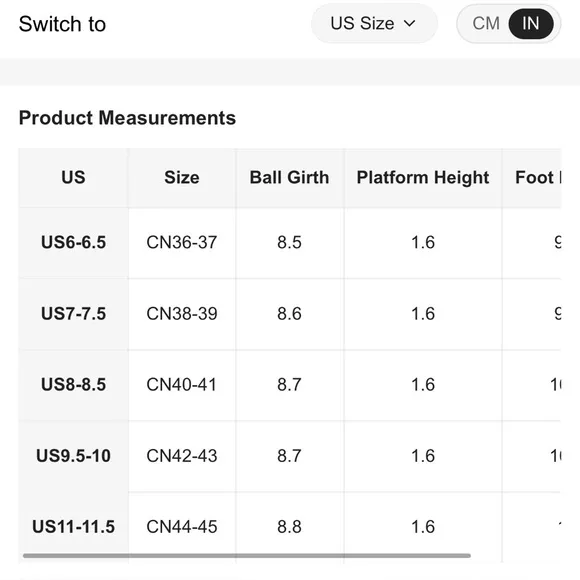Image resolution: width=580 pixels, height=580 pixels.
Task: Click the Platform Height column header
Action: pyautogui.click(x=423, y=178)
